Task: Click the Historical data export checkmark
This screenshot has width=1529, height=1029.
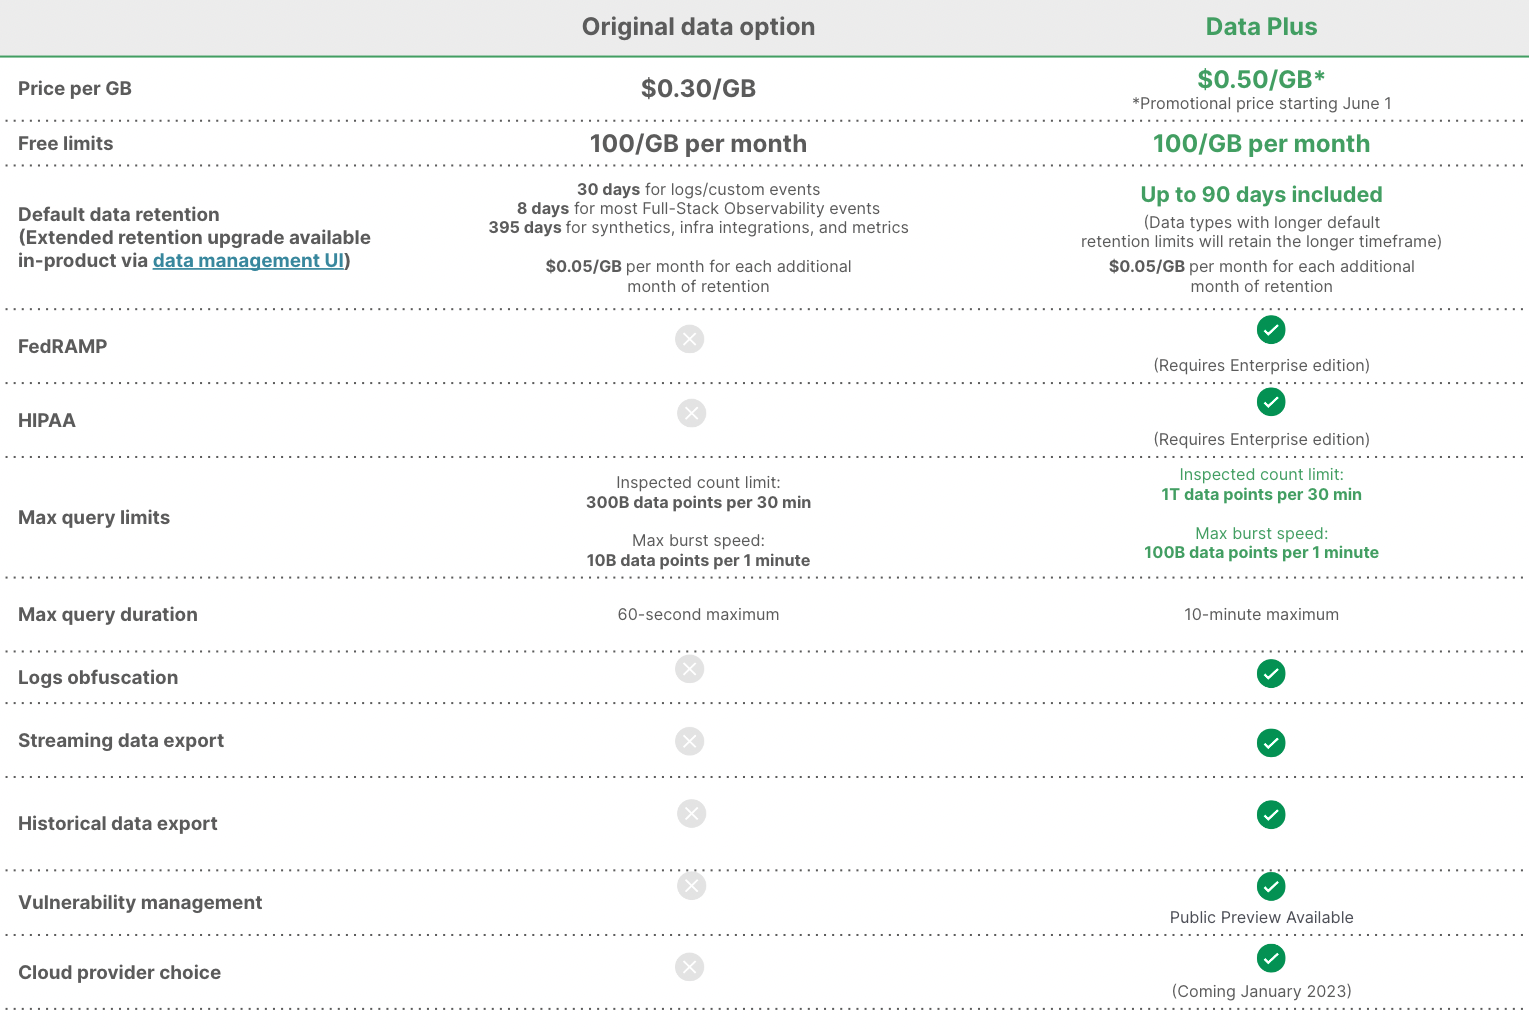Action: [x=1271, y=815]
